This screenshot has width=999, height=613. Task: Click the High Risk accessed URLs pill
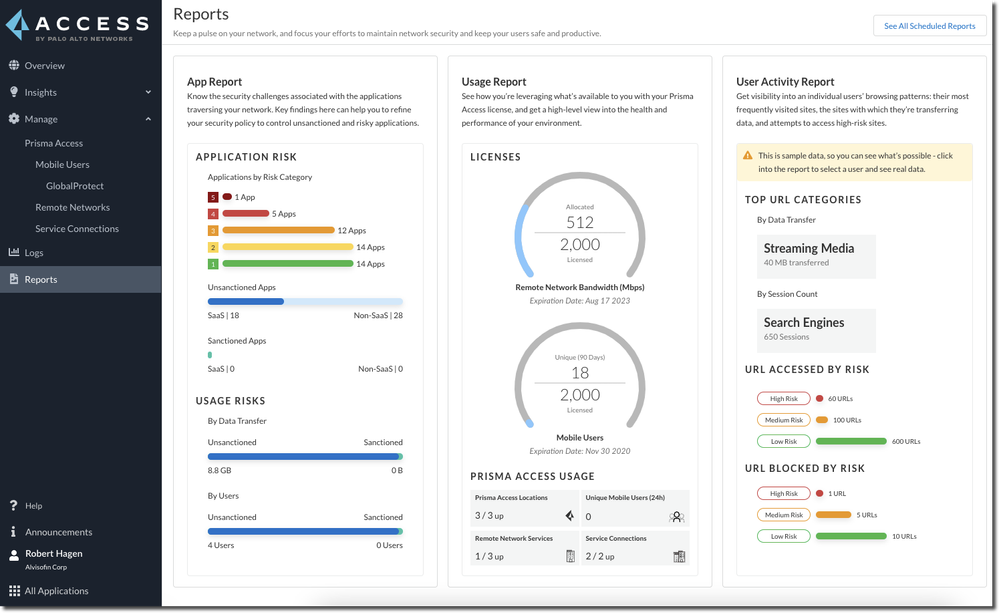[x=784, y=398]
